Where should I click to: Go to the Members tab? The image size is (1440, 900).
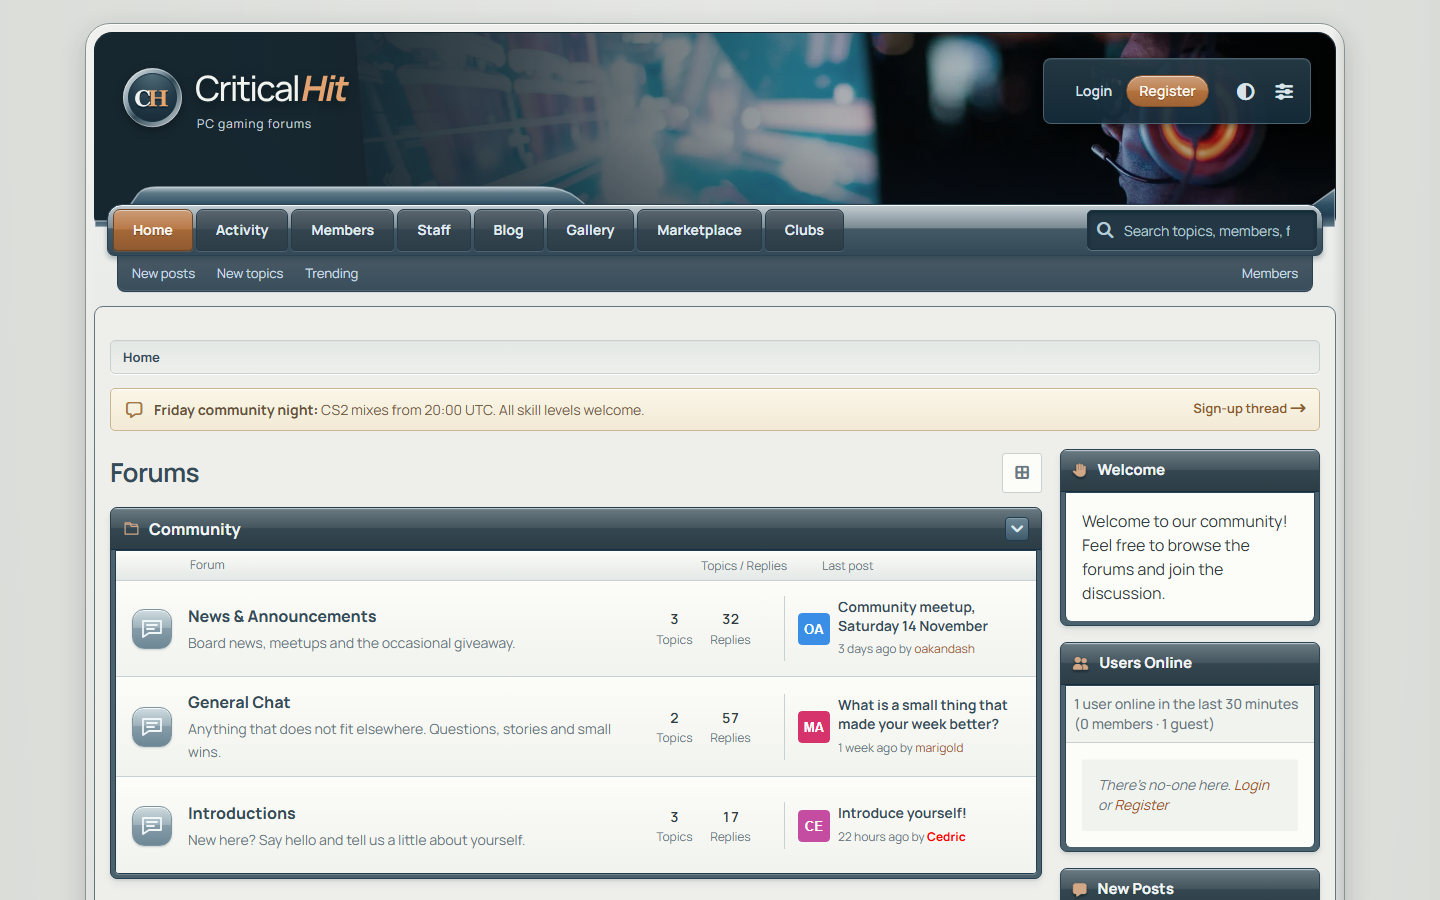(x=343, y=230)
